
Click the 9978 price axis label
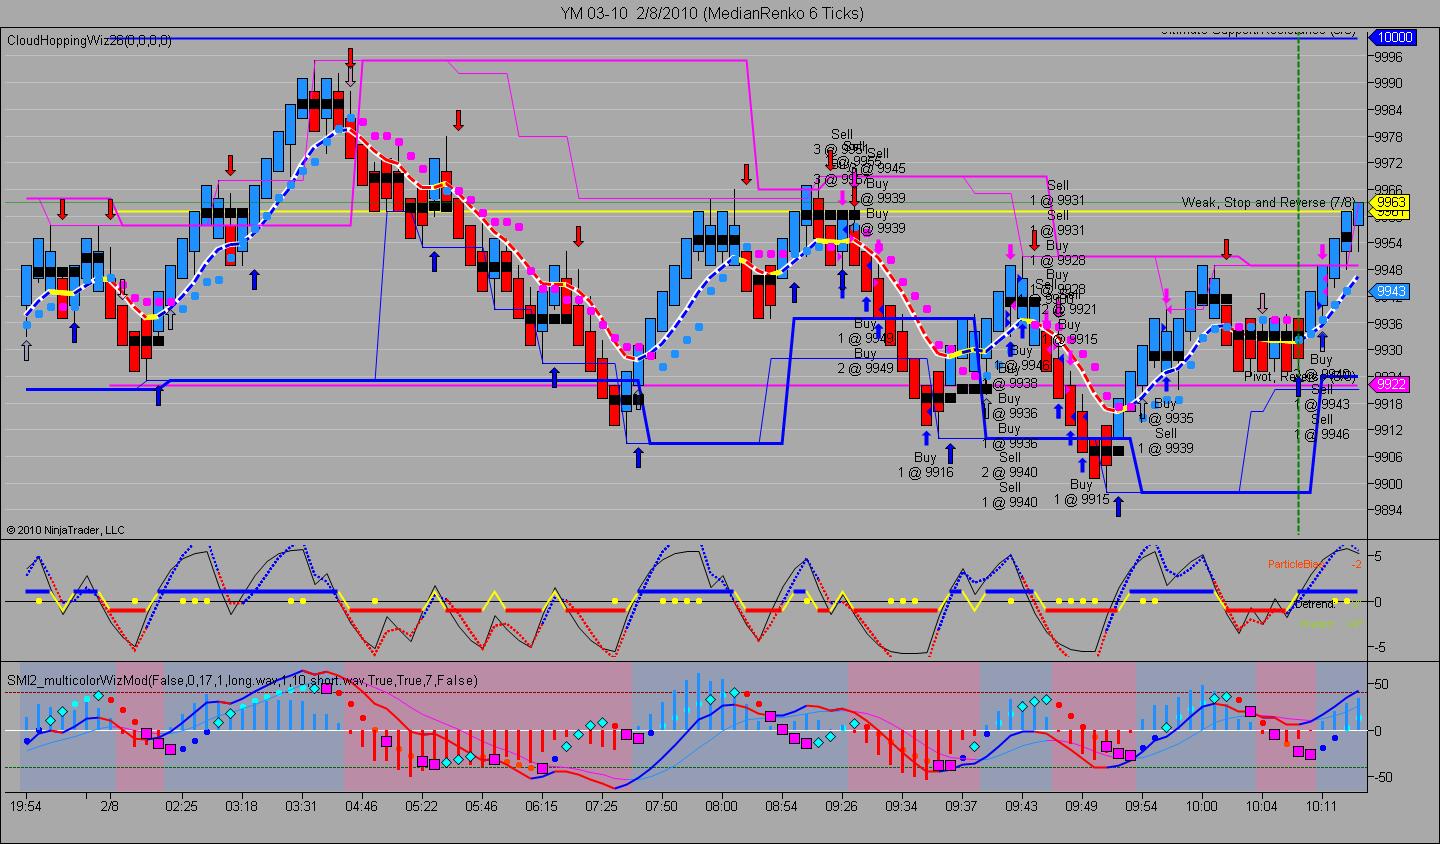coord(1388,137)
